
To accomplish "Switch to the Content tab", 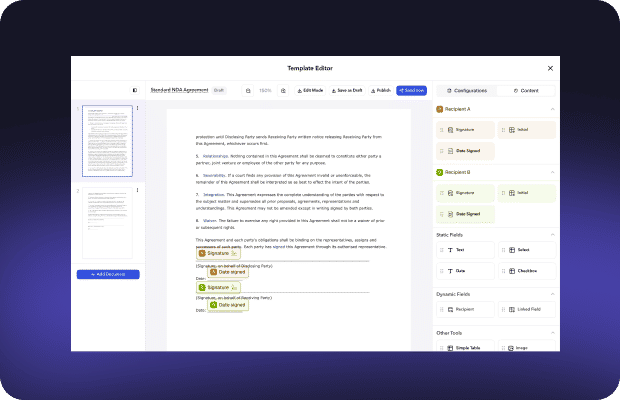I will click(526, 91).
